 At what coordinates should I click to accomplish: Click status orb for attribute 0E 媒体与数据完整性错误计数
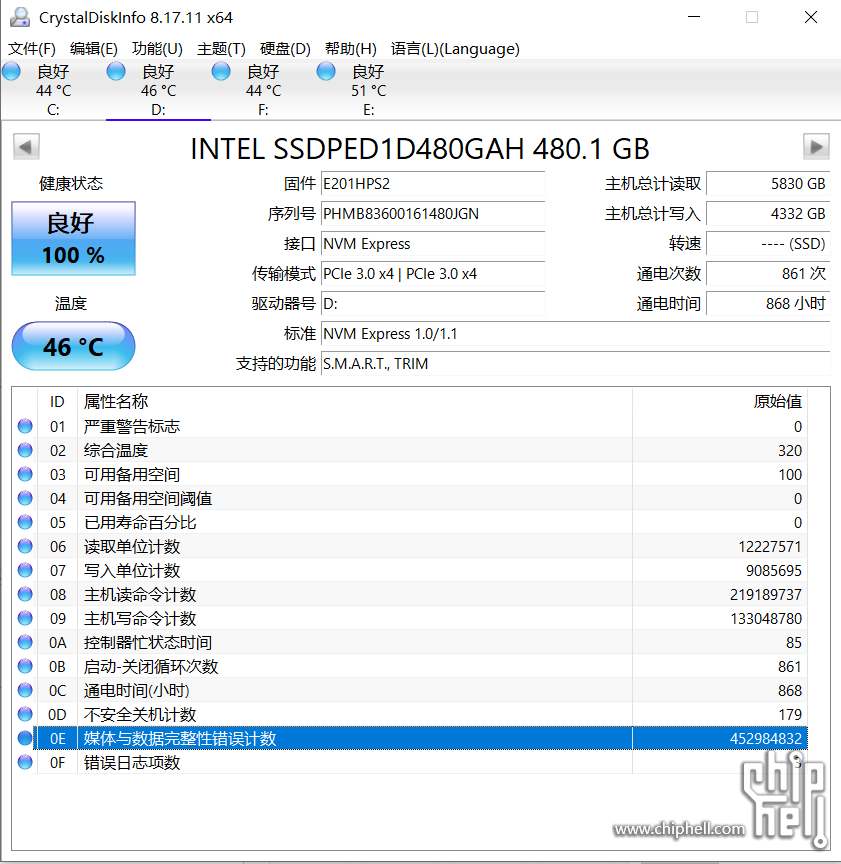click(25, 738)
